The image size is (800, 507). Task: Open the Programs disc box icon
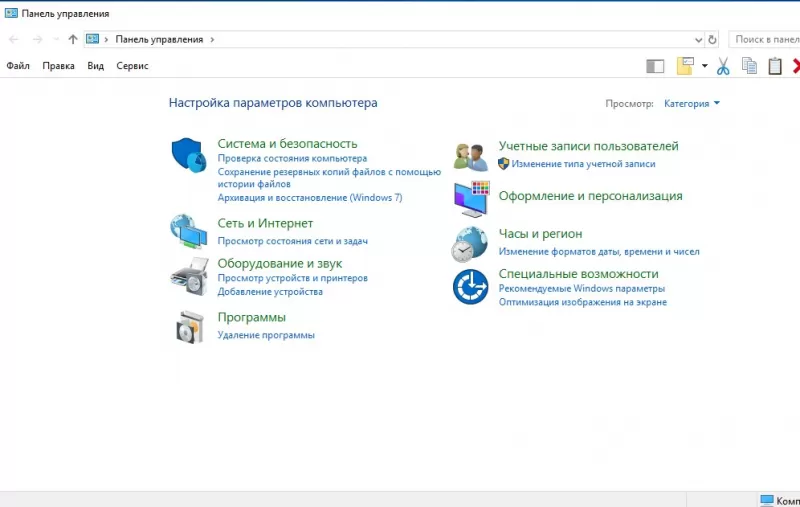pos(190,327)
